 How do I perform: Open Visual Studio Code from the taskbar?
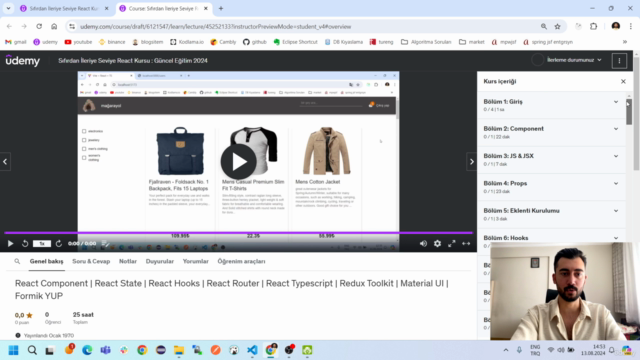(x=252, y=350)
